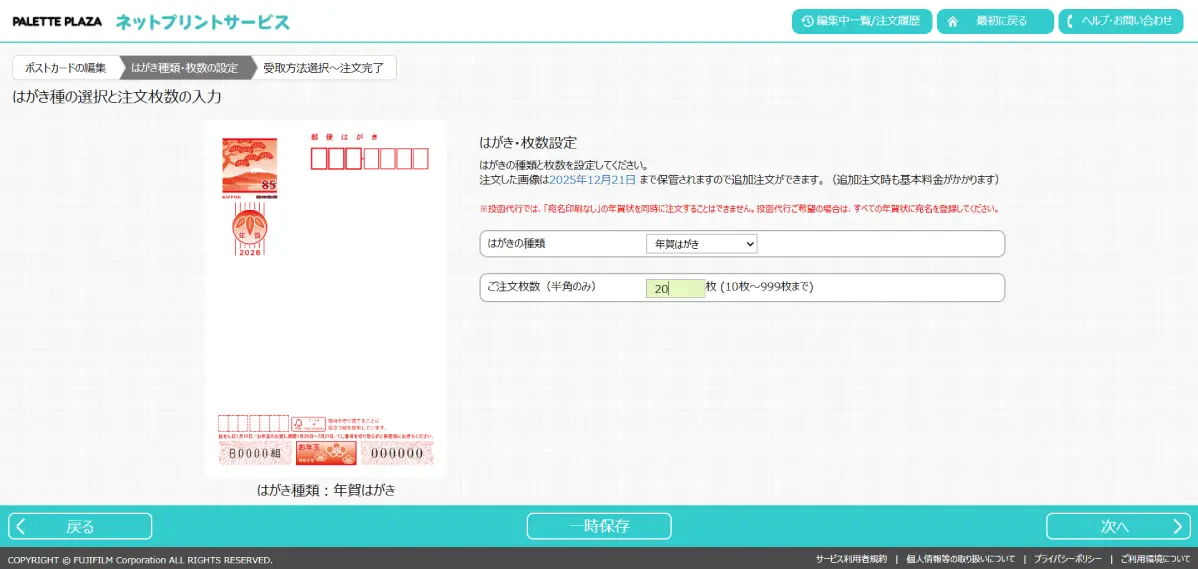Open プライバシーポリシー link

pyautogui.click(x=1067, y=560)
